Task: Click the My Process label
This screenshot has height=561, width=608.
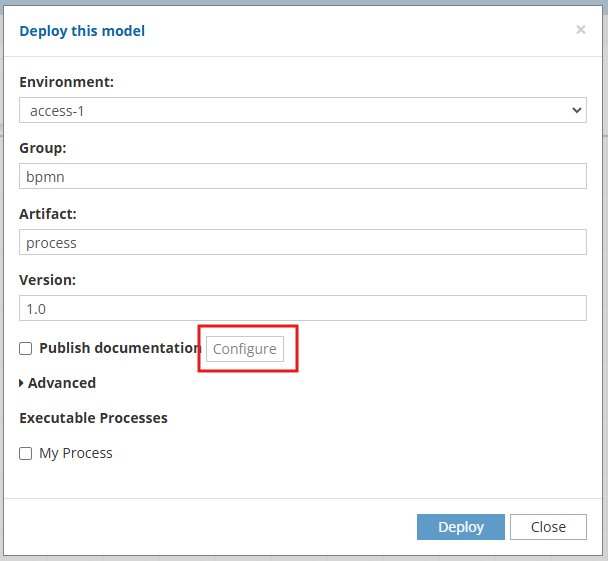Action: [x=76, y=453]
